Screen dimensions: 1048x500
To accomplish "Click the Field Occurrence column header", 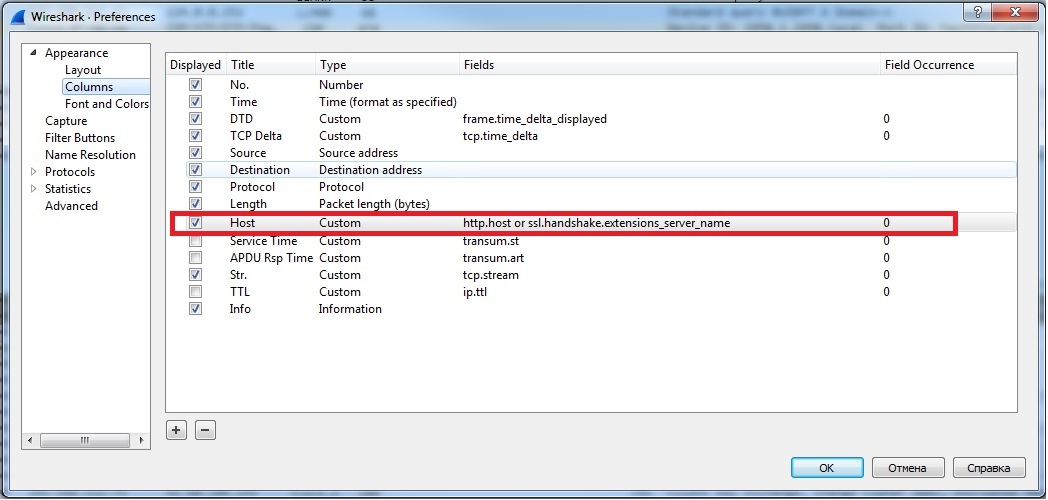I will [948, 65].
